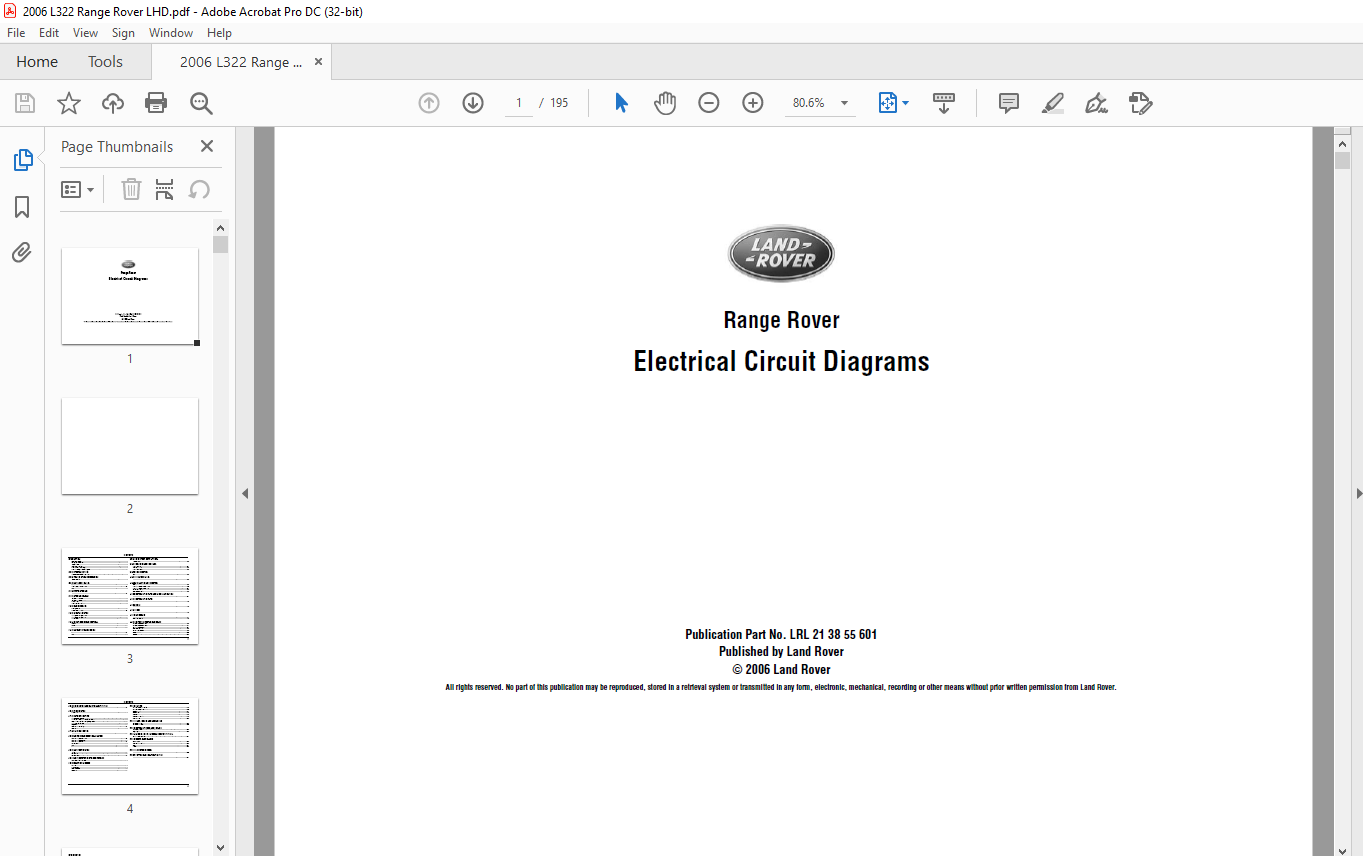Screen dimensions: 1363x856
Task: Print the document using printer icon
Action: coord(156,103)
